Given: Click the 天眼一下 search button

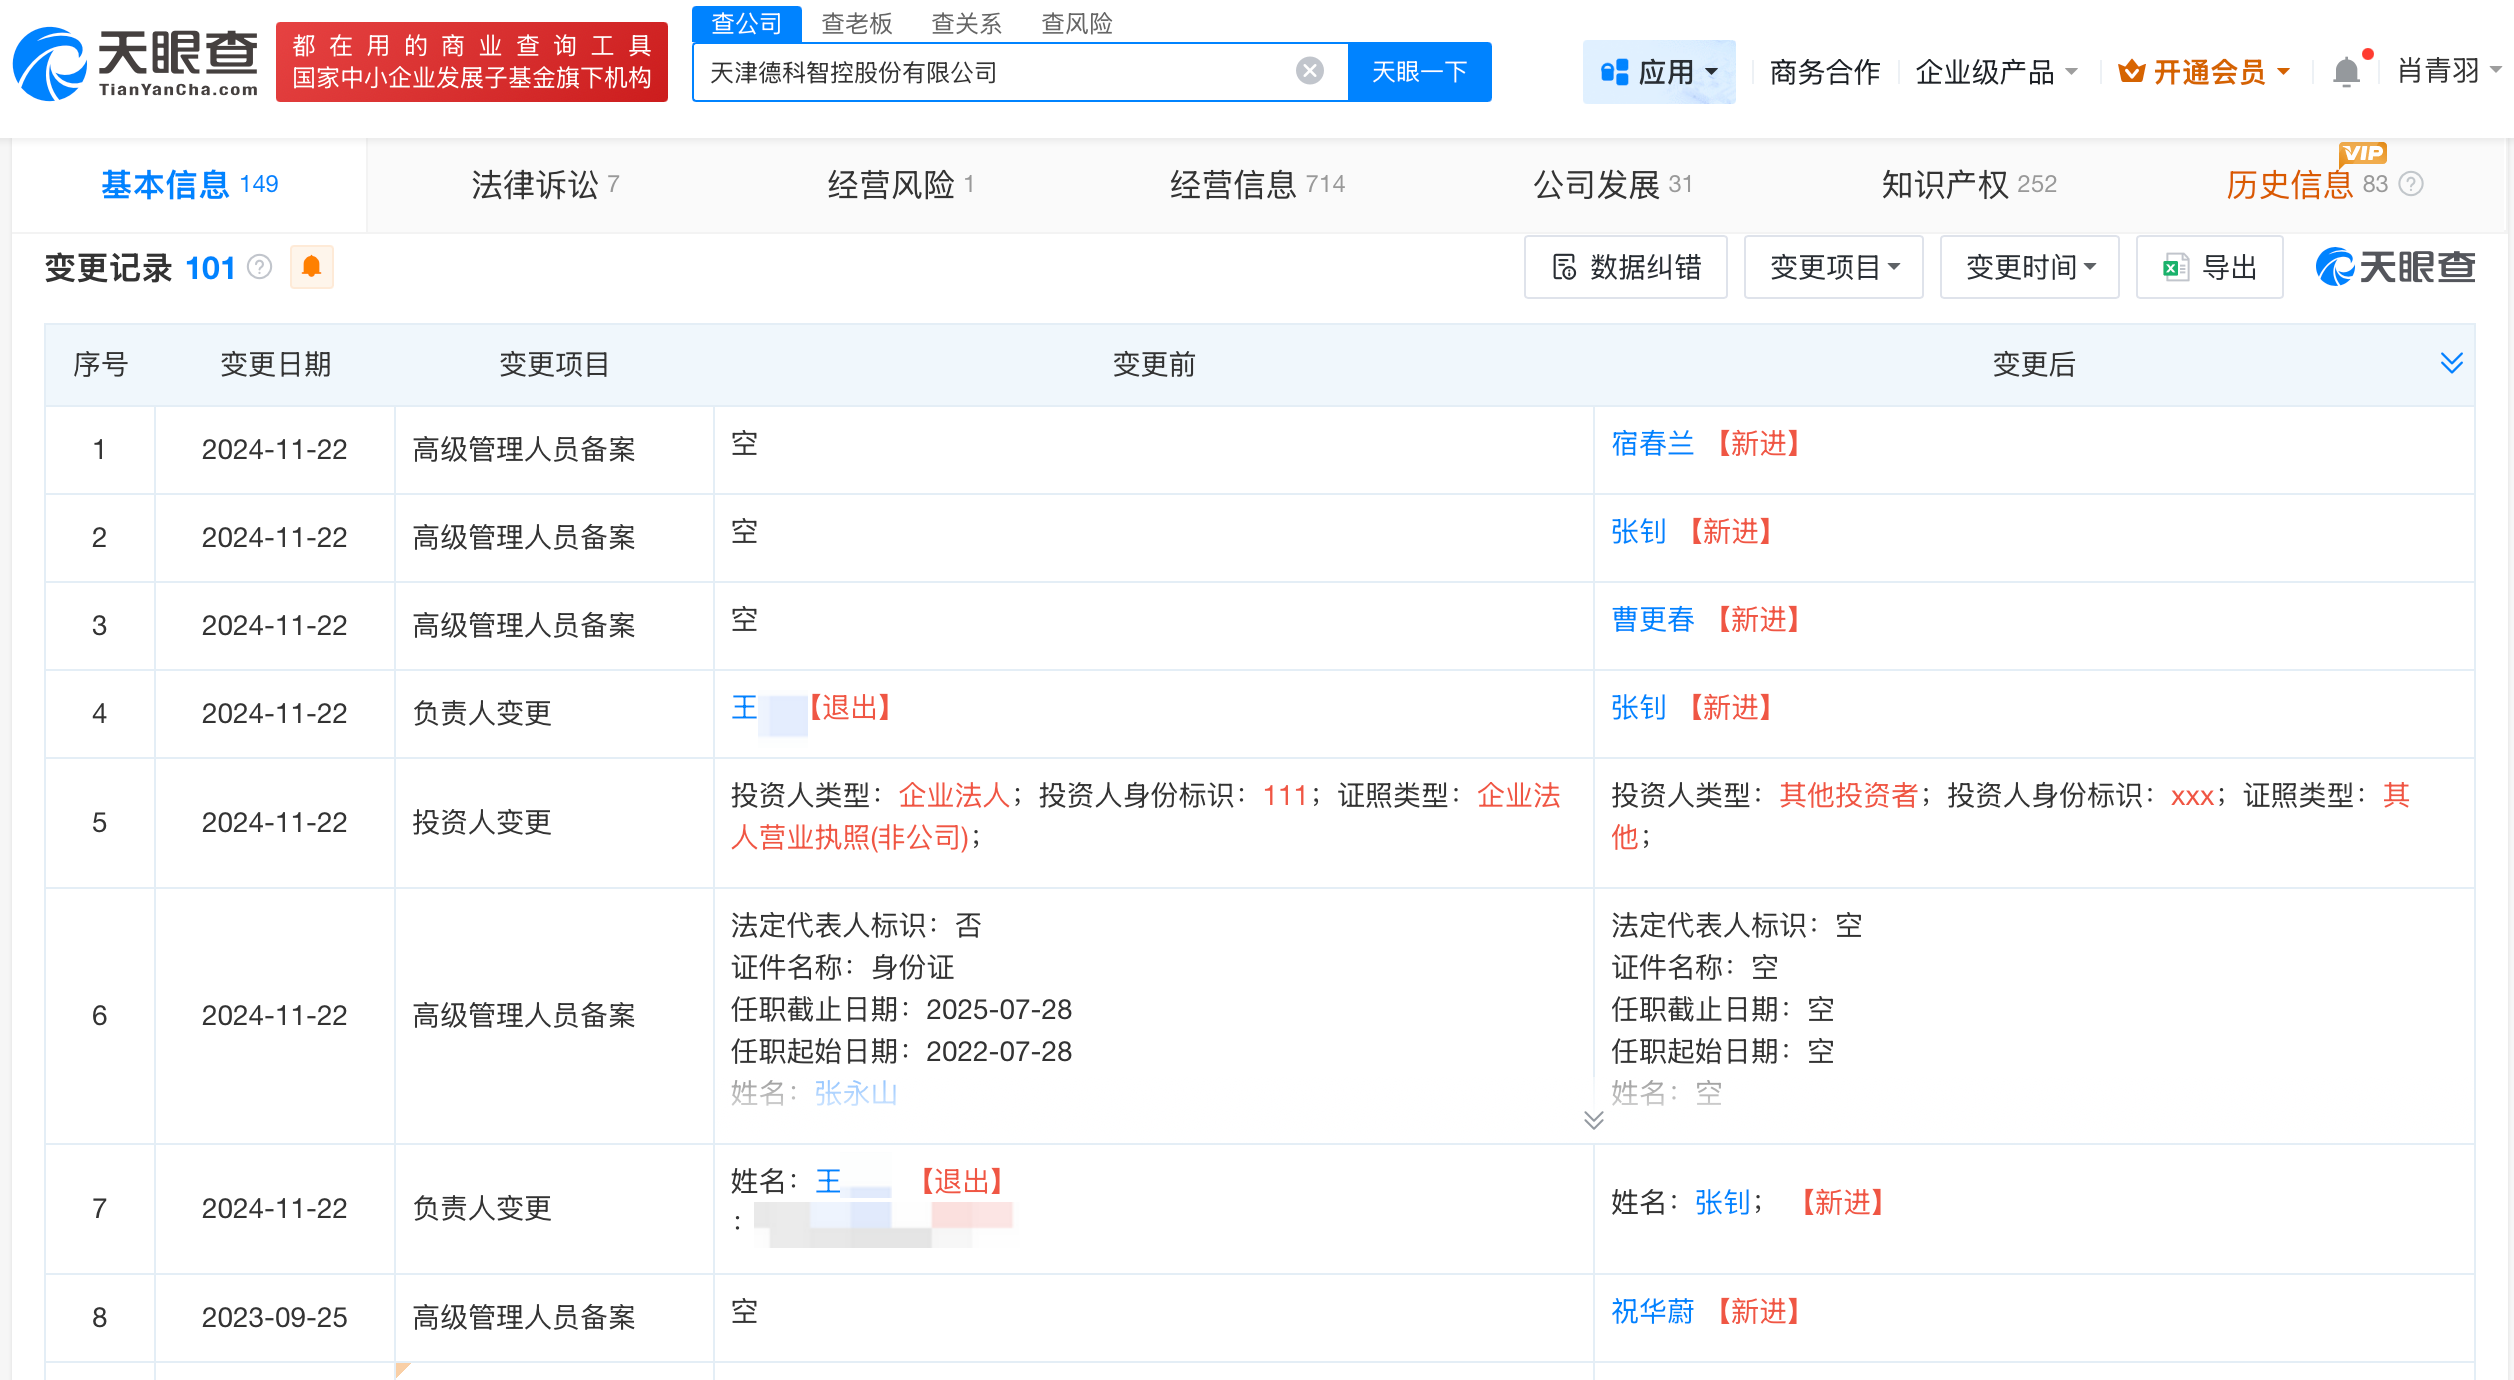Looking at the screenshot, I should 1419,71.
